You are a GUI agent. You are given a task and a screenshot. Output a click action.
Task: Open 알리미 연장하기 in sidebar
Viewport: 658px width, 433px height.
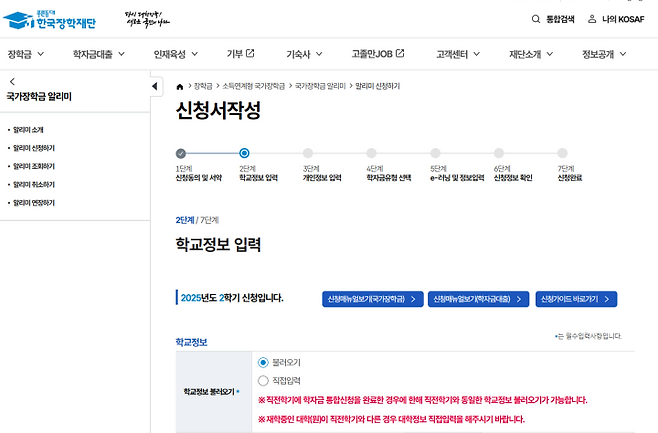pyautogui.click(x=34, y=203)
